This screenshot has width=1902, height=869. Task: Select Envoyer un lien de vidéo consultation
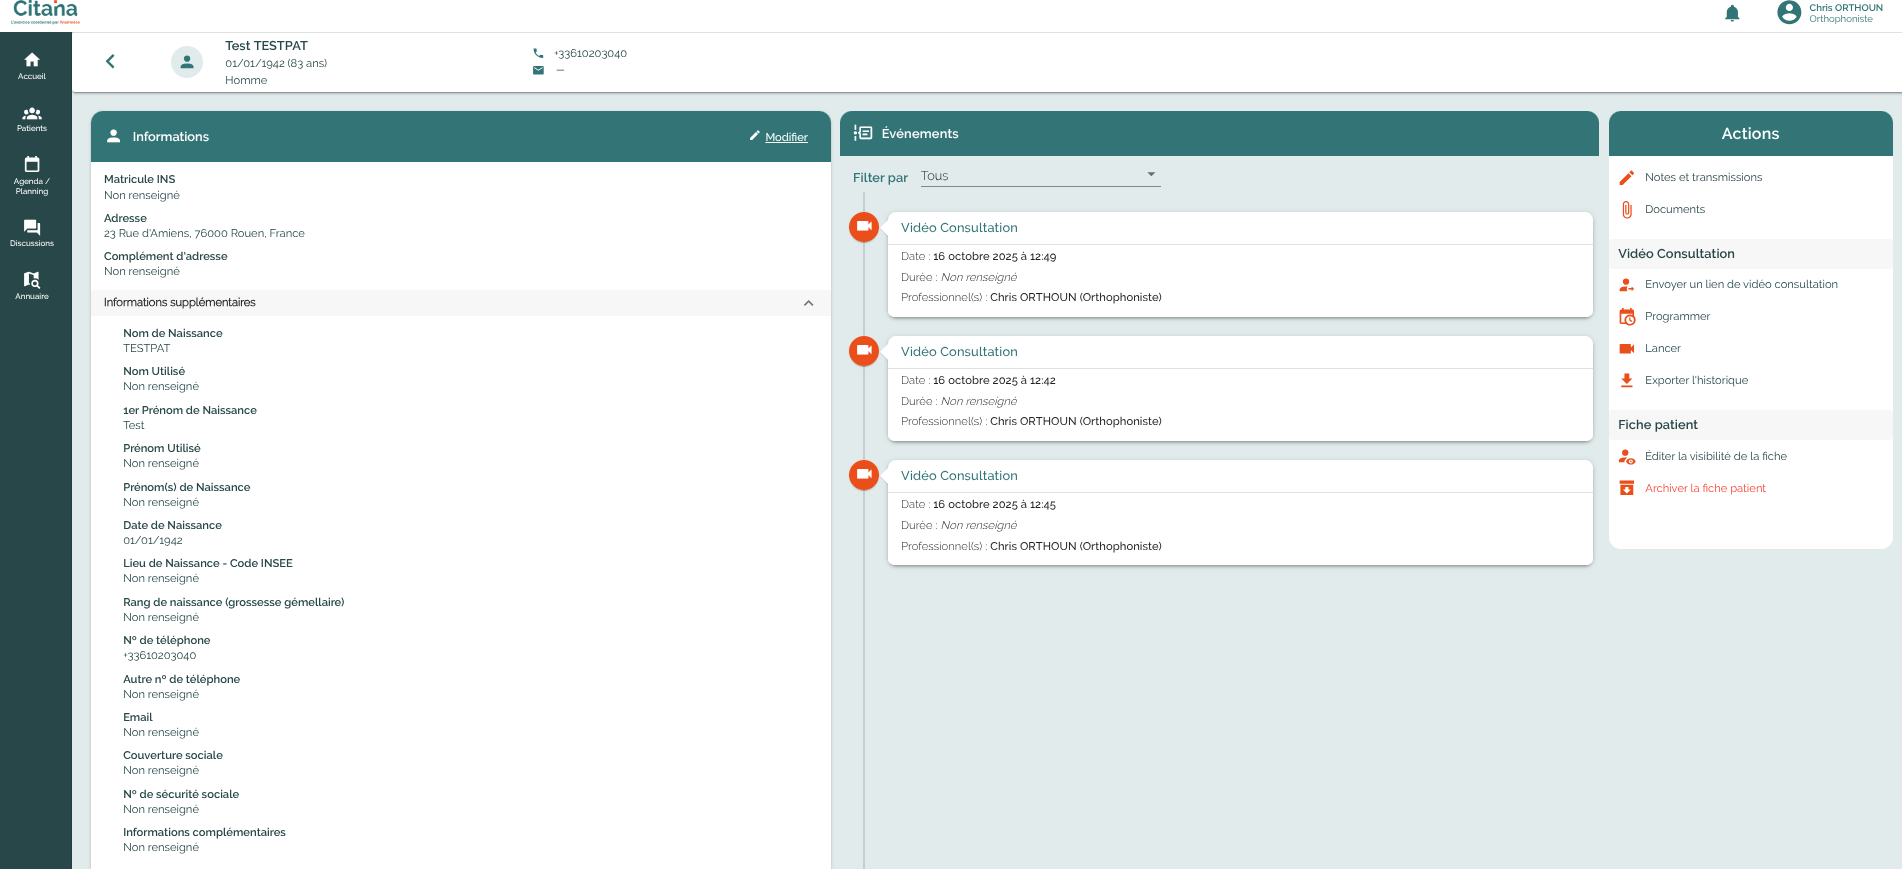(x=1740, y=284)
